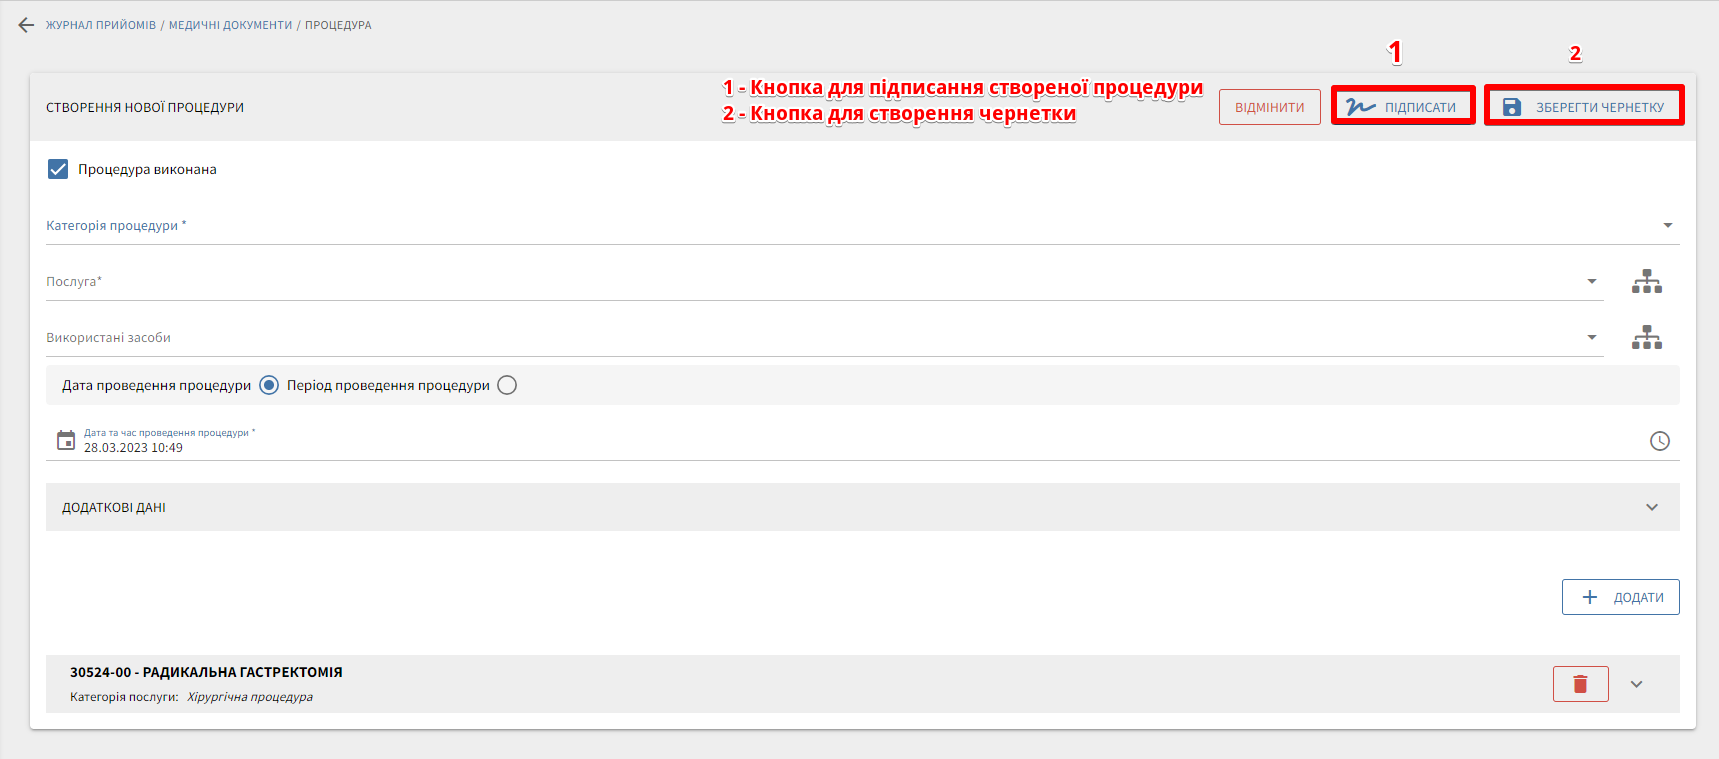Image resolution: width=1719 pixels, height=759 pixels.
Task: Expand the Радикальна гастректомія row details
Action: coord(1636,684)
